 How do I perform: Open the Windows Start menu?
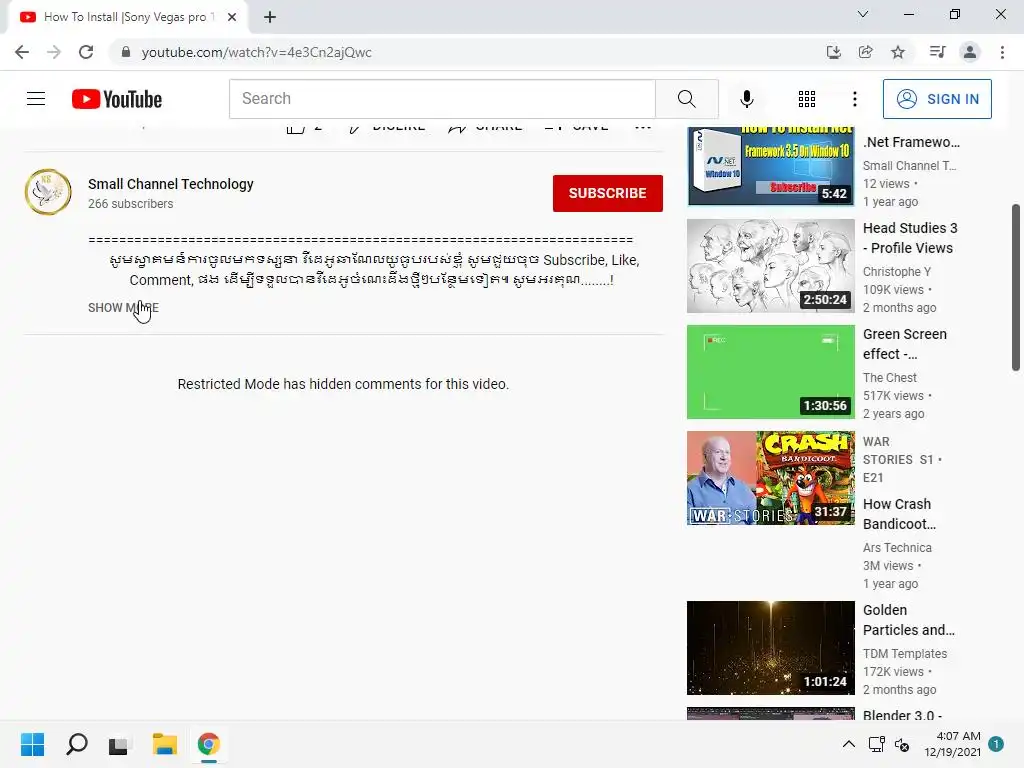pyautogui.click(x=32, y=744)
